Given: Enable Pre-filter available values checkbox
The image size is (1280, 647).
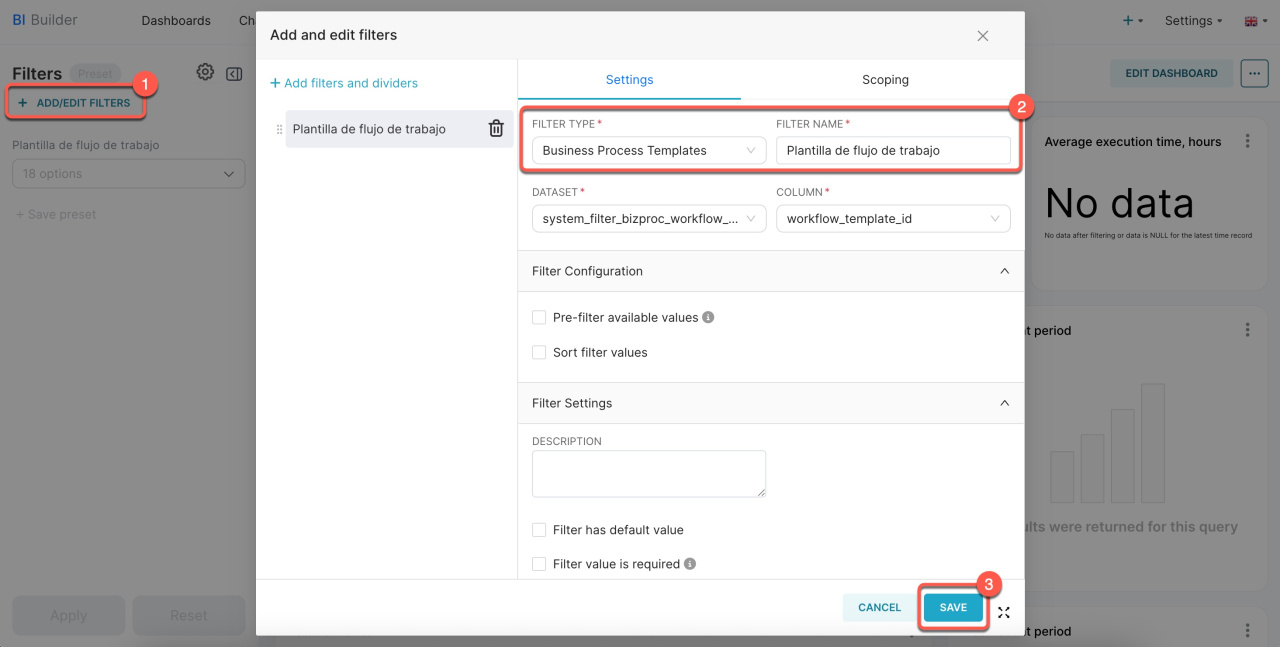Looking at the screenshot, I should click(x=539, y=317).
